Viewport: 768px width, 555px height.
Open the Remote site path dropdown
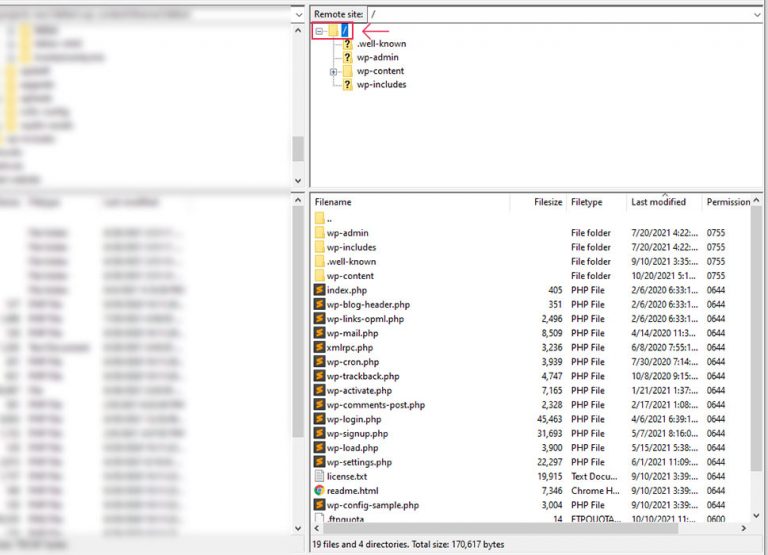click(757, 14)
